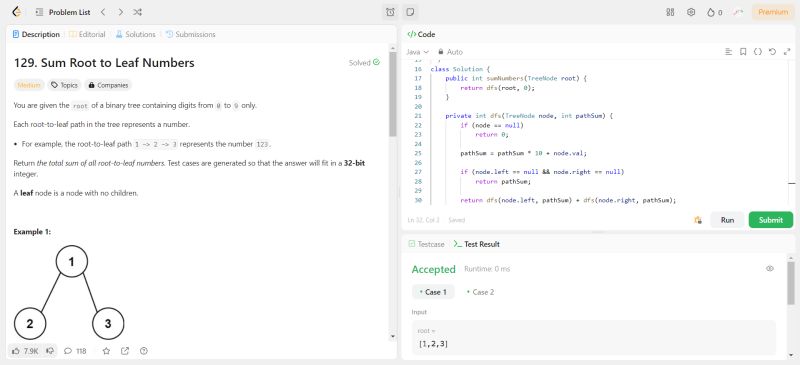Screen dimensions: 800x365
Task: Click the 'Ln 32, Col 2' status text
Action: 423,220
